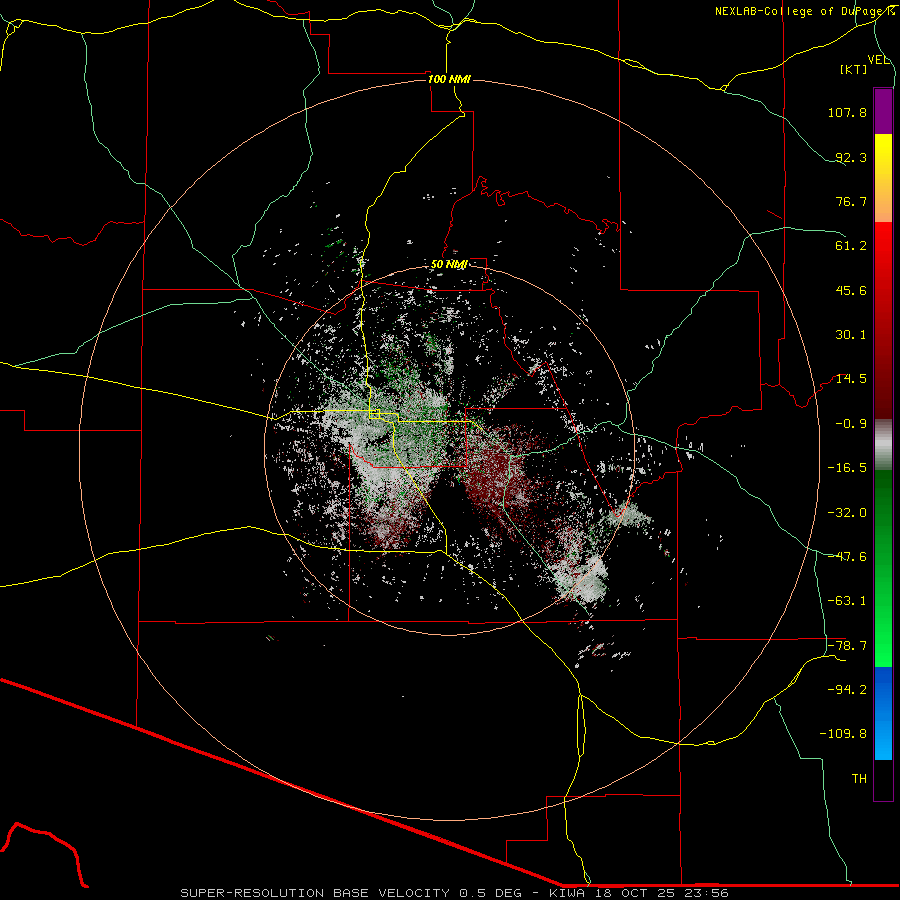900x900 pixels.
Task: Click the -109.8 scale value
Action: pos(843,734)
